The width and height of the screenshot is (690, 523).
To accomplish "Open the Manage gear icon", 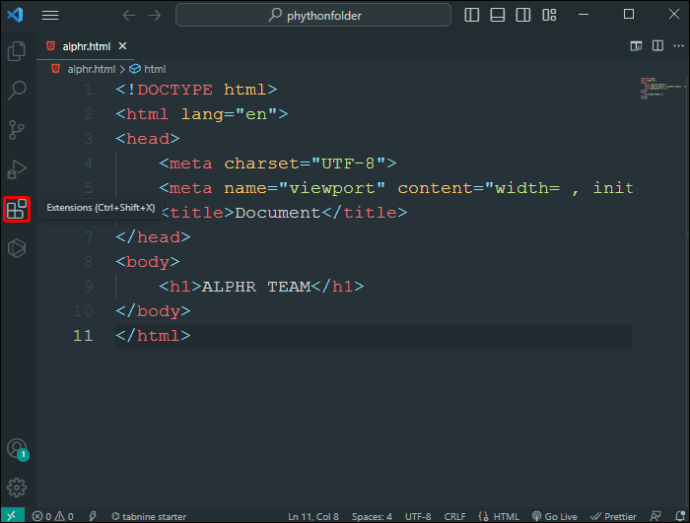I will coord(17,488).
